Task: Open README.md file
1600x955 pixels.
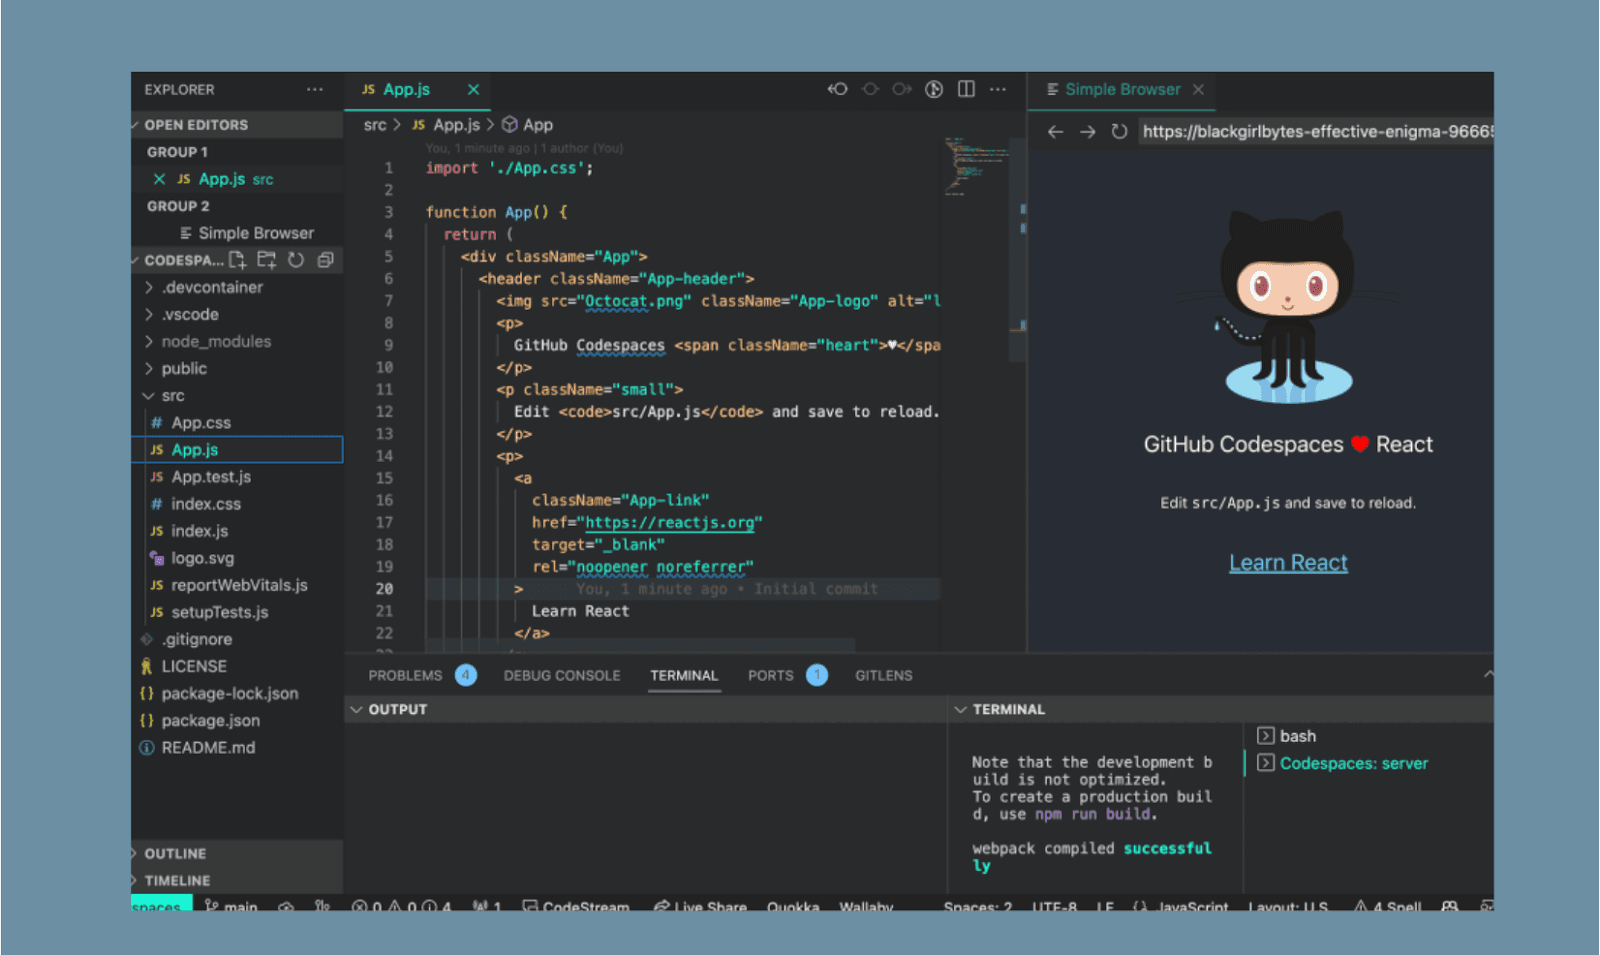Action: click(208, 746)
